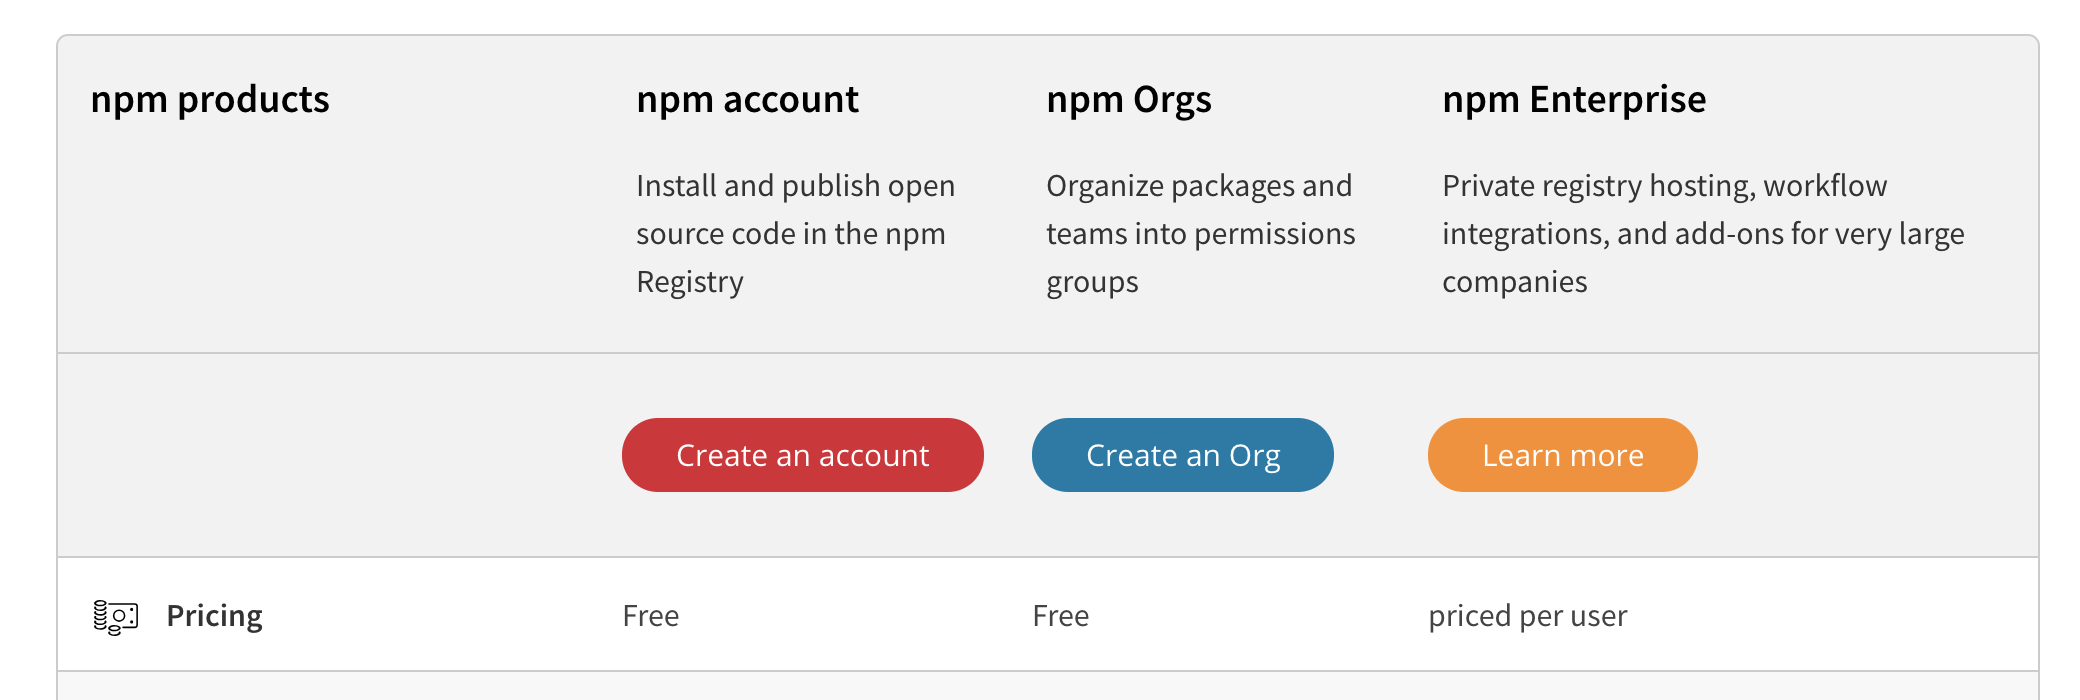
Task: Click the blue Create an Org button
Action: (x=1182, y=455)
